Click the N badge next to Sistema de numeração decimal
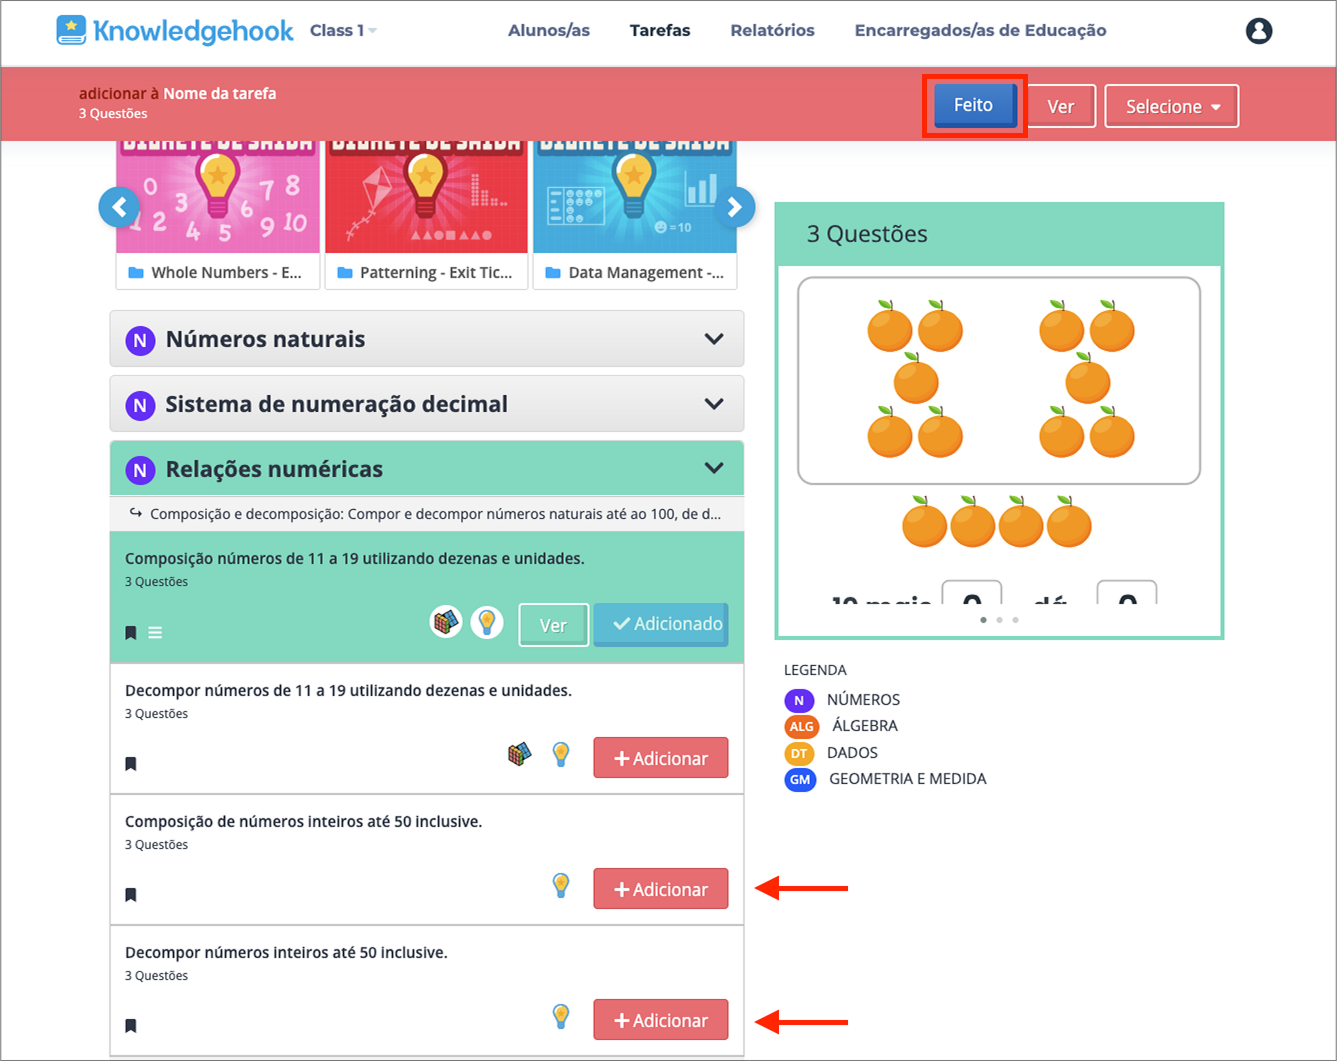 click(140, 405)
